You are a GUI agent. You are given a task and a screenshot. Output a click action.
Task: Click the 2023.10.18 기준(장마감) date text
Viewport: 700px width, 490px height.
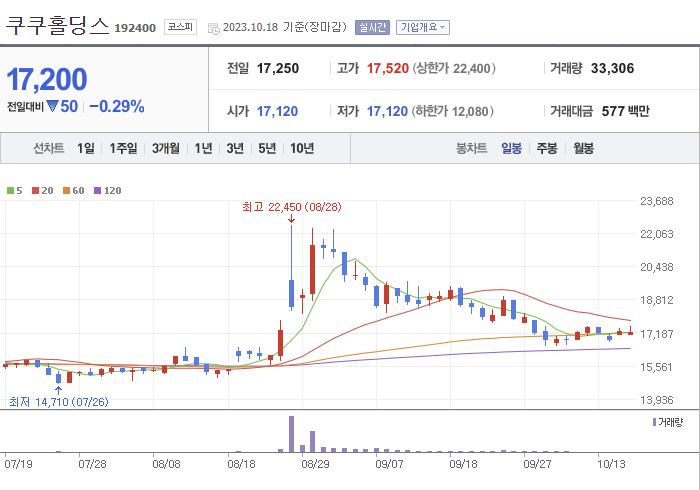click(x=285, y=27)
